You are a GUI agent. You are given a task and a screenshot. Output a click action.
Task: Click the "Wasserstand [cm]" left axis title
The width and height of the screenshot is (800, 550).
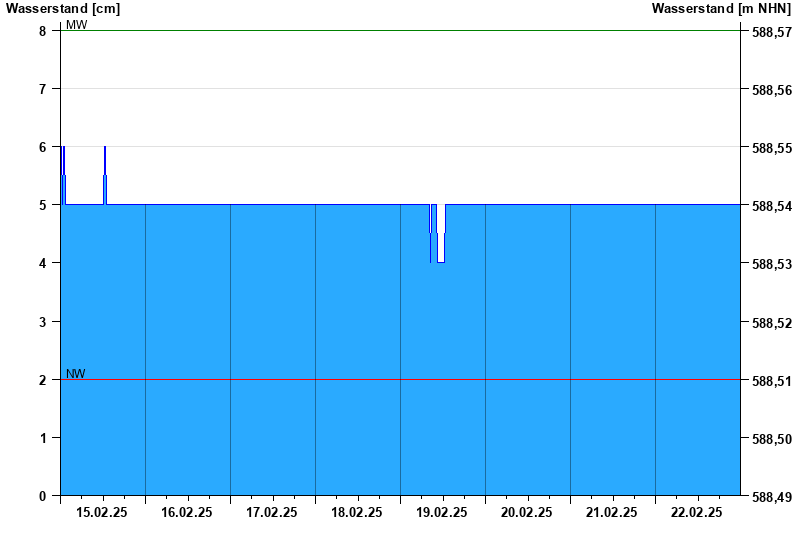coord(63,9)
